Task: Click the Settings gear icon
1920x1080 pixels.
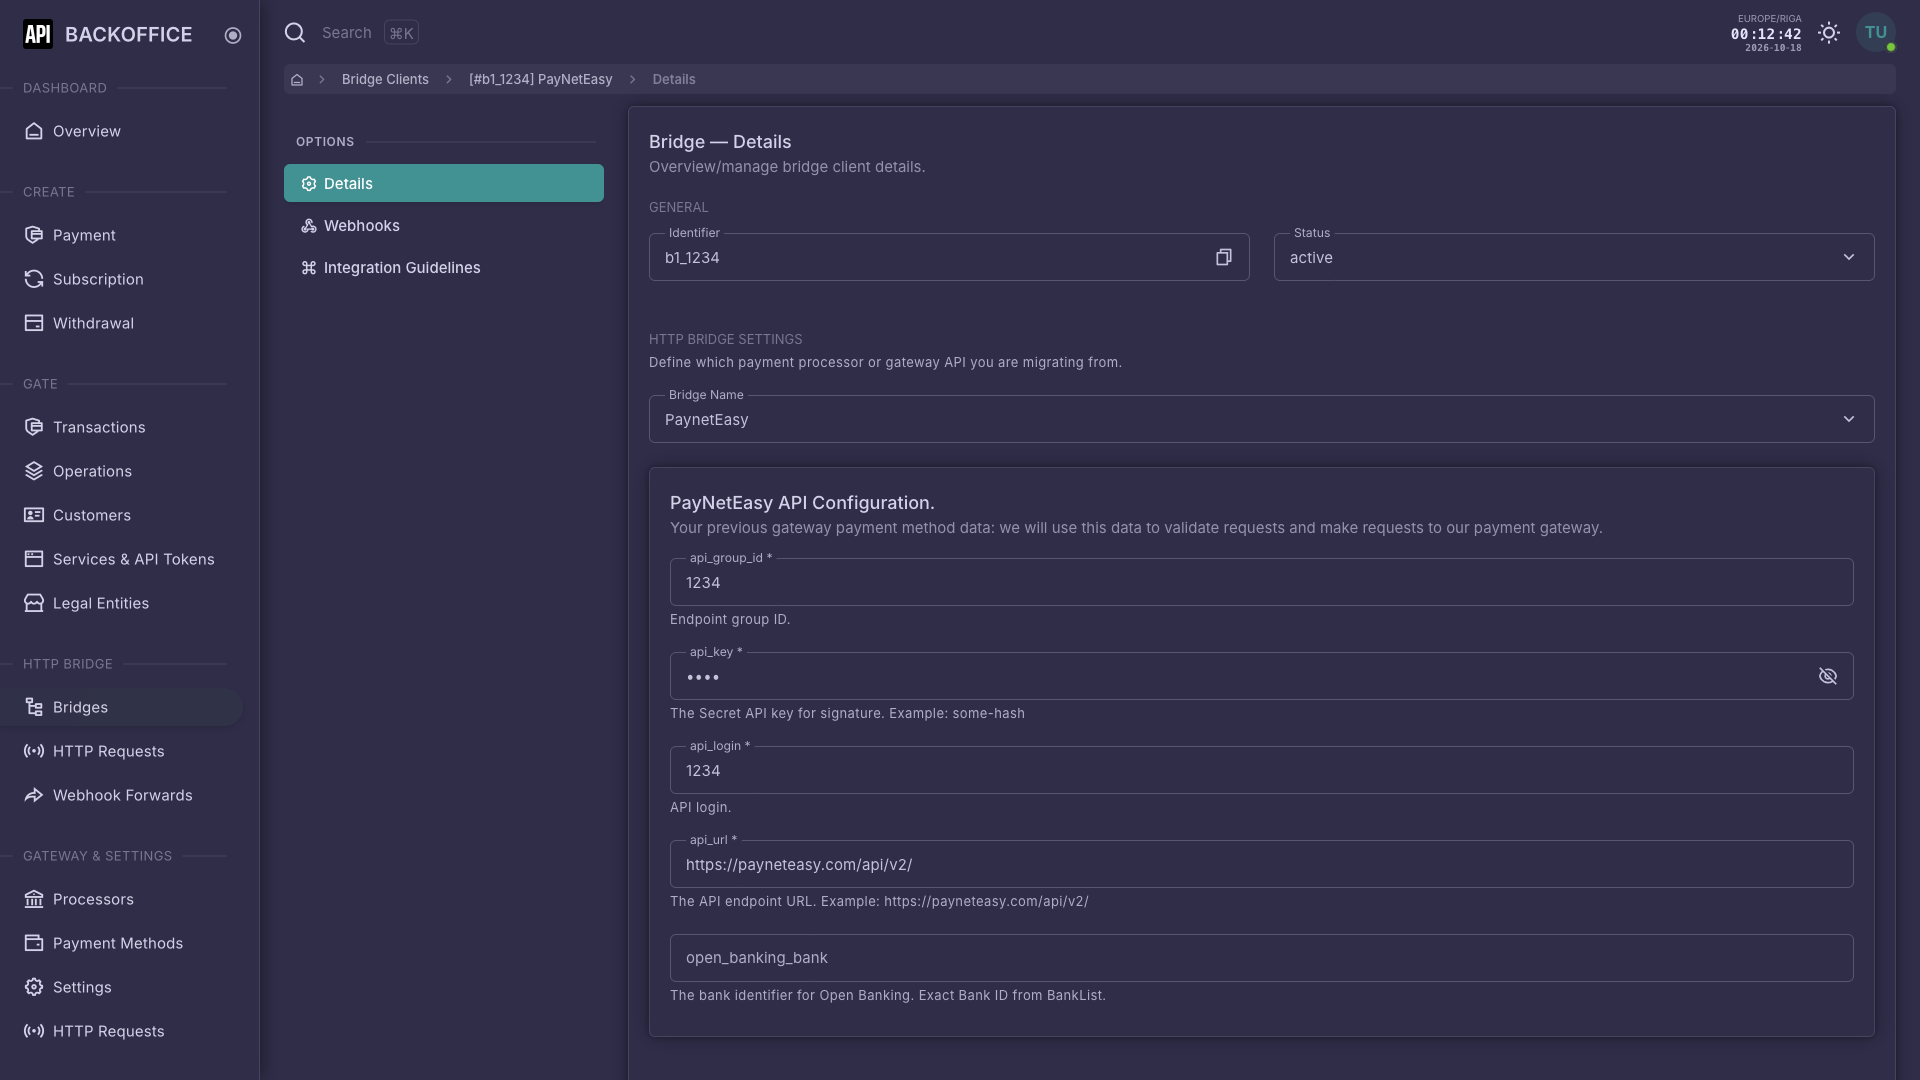Action: [34, 988]
